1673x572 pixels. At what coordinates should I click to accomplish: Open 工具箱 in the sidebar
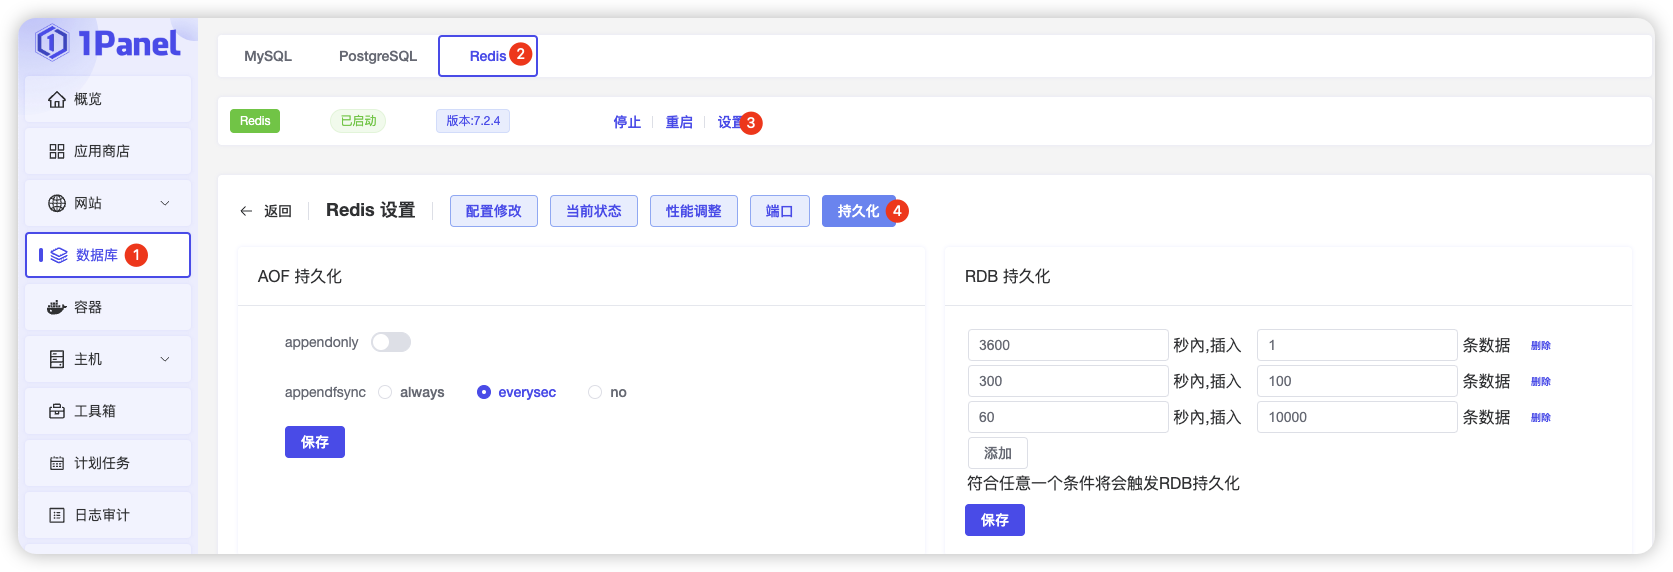(108, 411)
